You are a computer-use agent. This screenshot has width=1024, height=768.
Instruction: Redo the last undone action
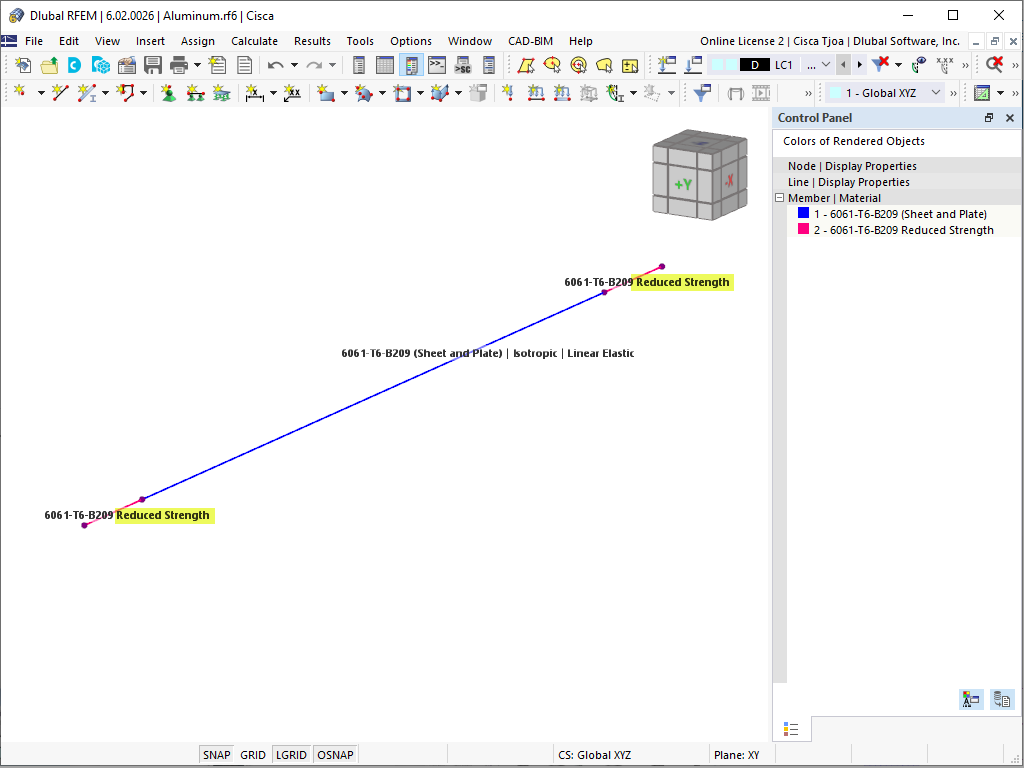pyautogui.click(x=314, y=65)
